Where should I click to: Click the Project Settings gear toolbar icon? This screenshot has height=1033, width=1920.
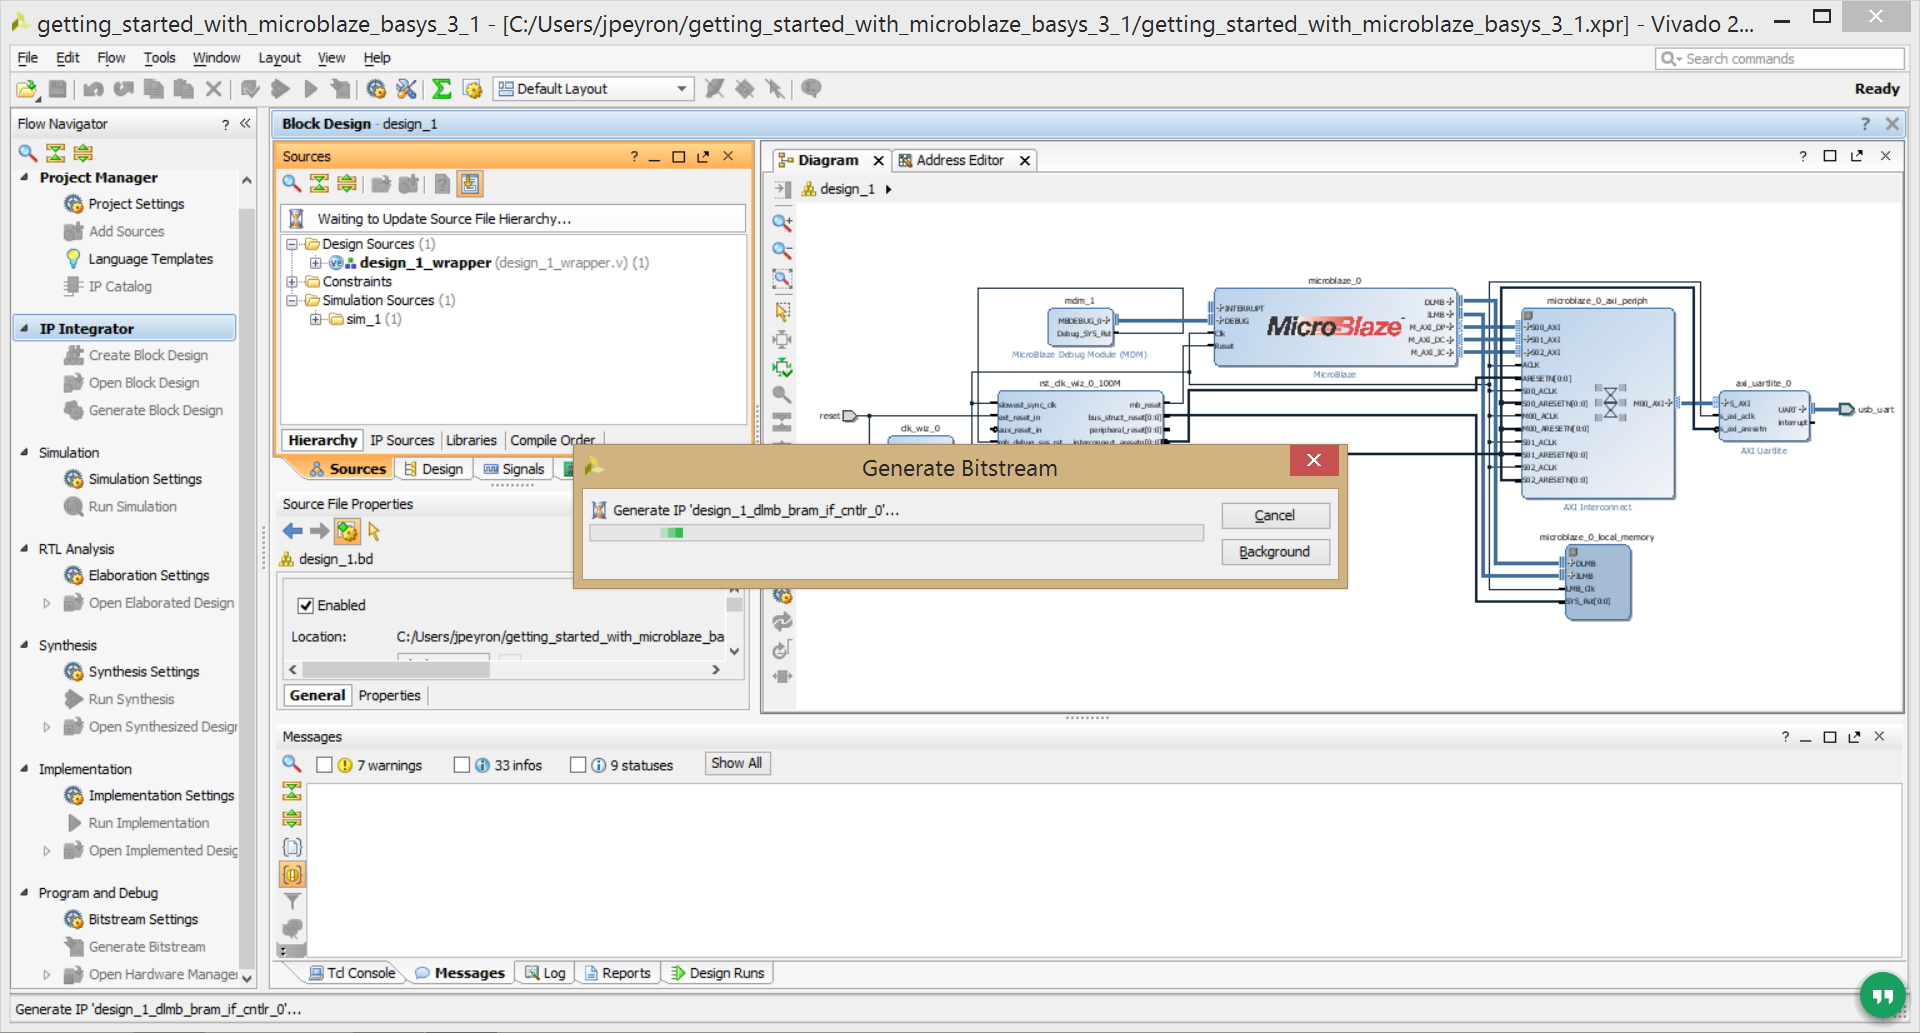[x=376, y=89]
